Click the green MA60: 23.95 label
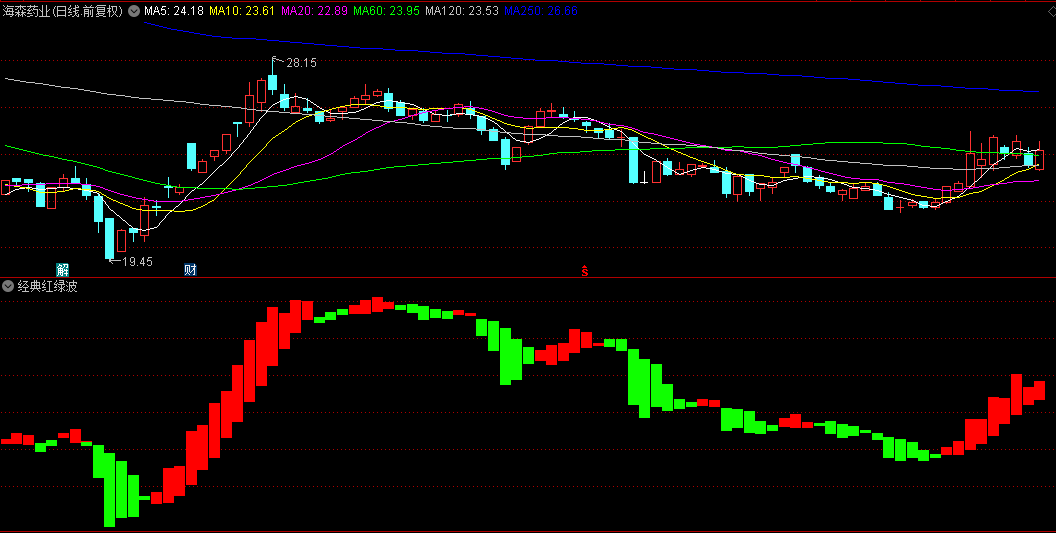This screenshot has width=1056, height=533. pyautogui.click(x=387, y=11)
